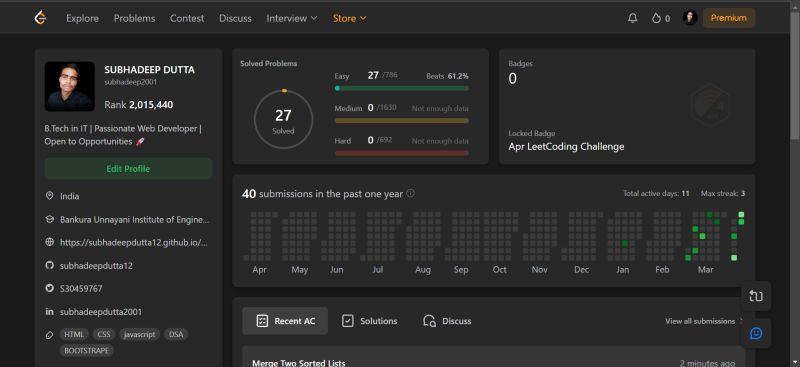Viewport: 800px width, 367px height.
Task: Open the Contest page
Action: coord(187,18)
